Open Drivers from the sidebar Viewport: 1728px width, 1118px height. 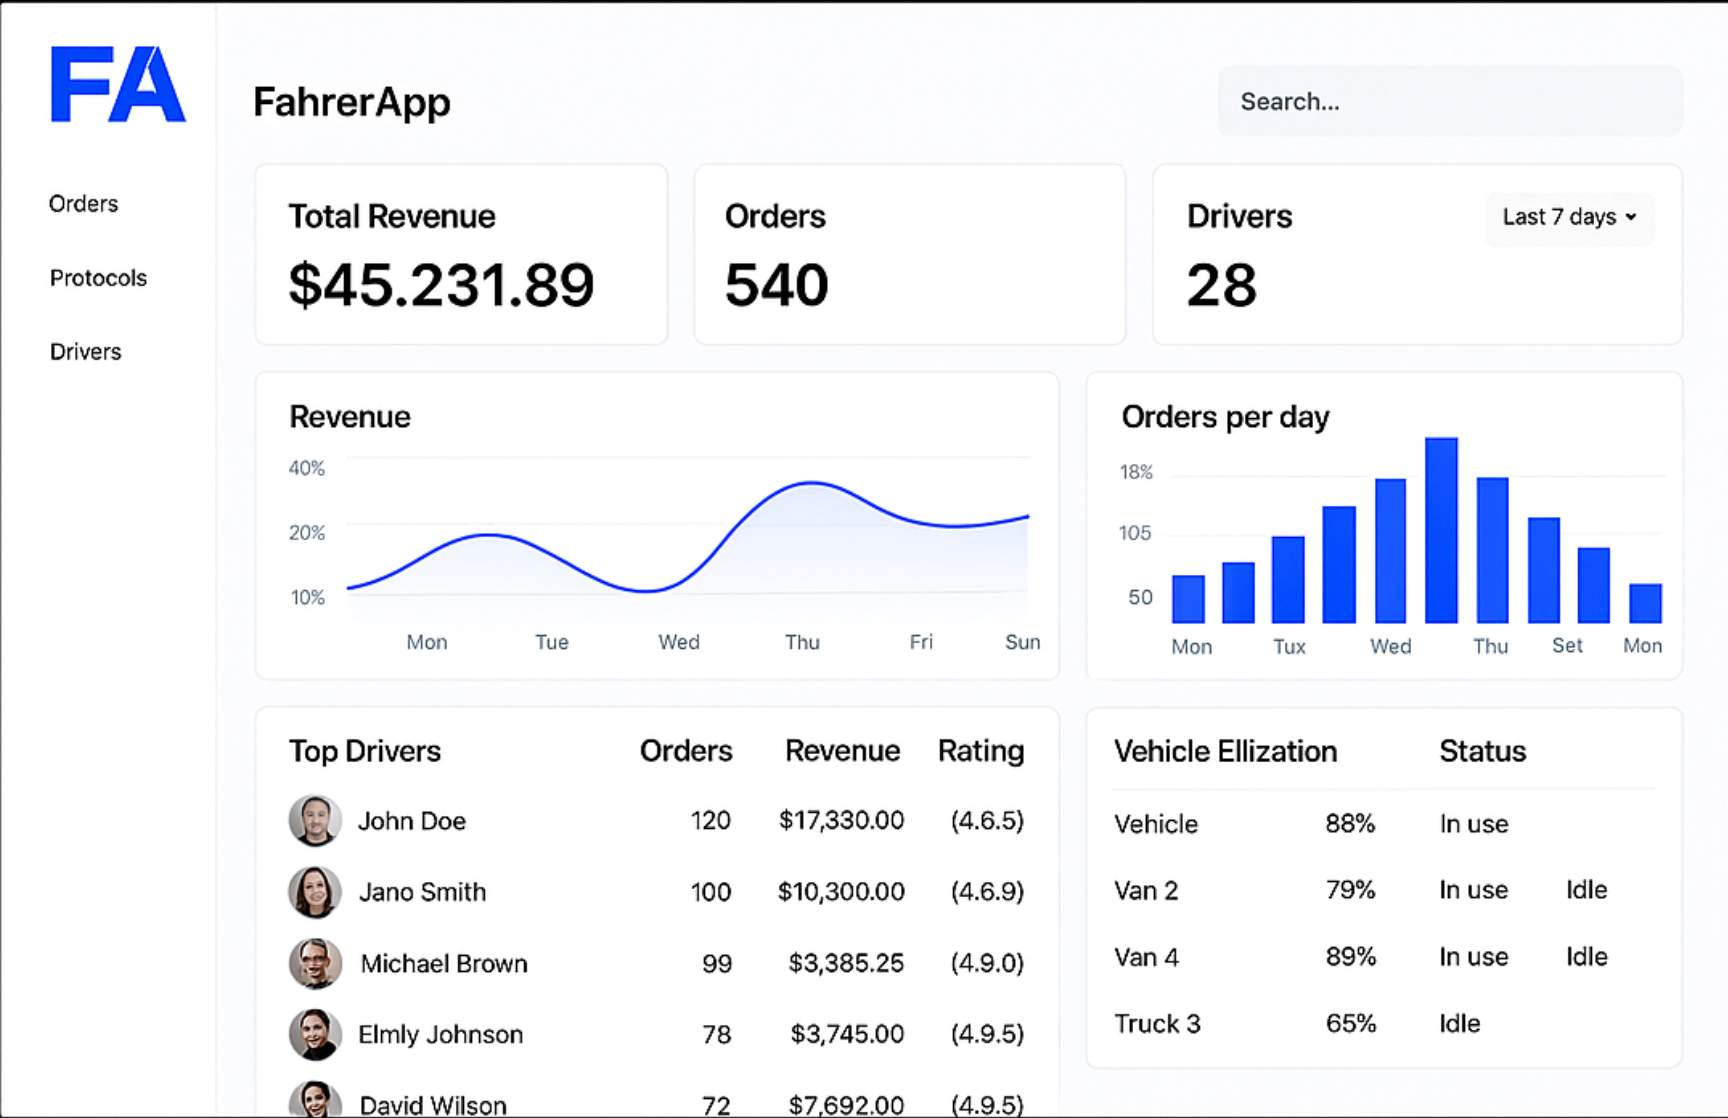(85, 351)
